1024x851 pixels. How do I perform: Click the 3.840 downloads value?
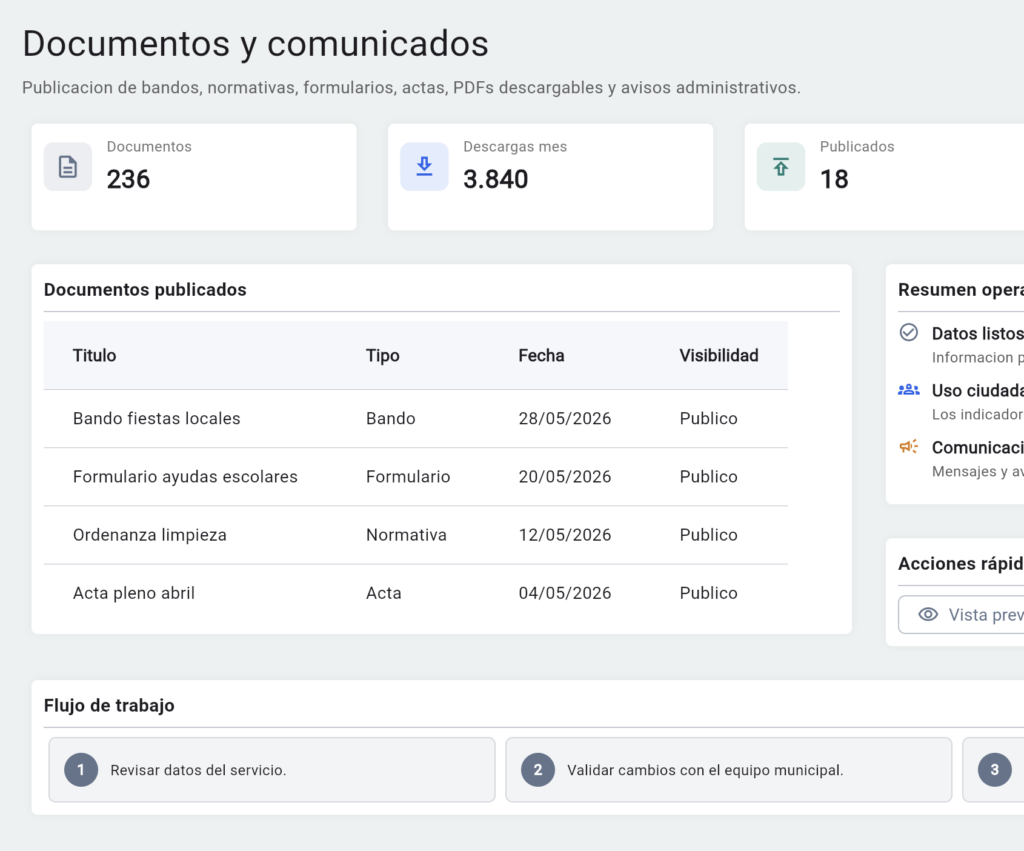coord(496,179)
